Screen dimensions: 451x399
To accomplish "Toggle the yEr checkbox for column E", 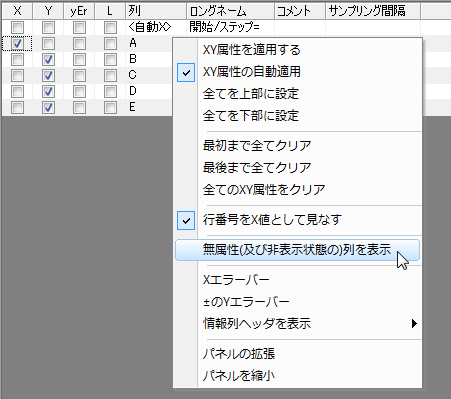I will pos(79,107).
